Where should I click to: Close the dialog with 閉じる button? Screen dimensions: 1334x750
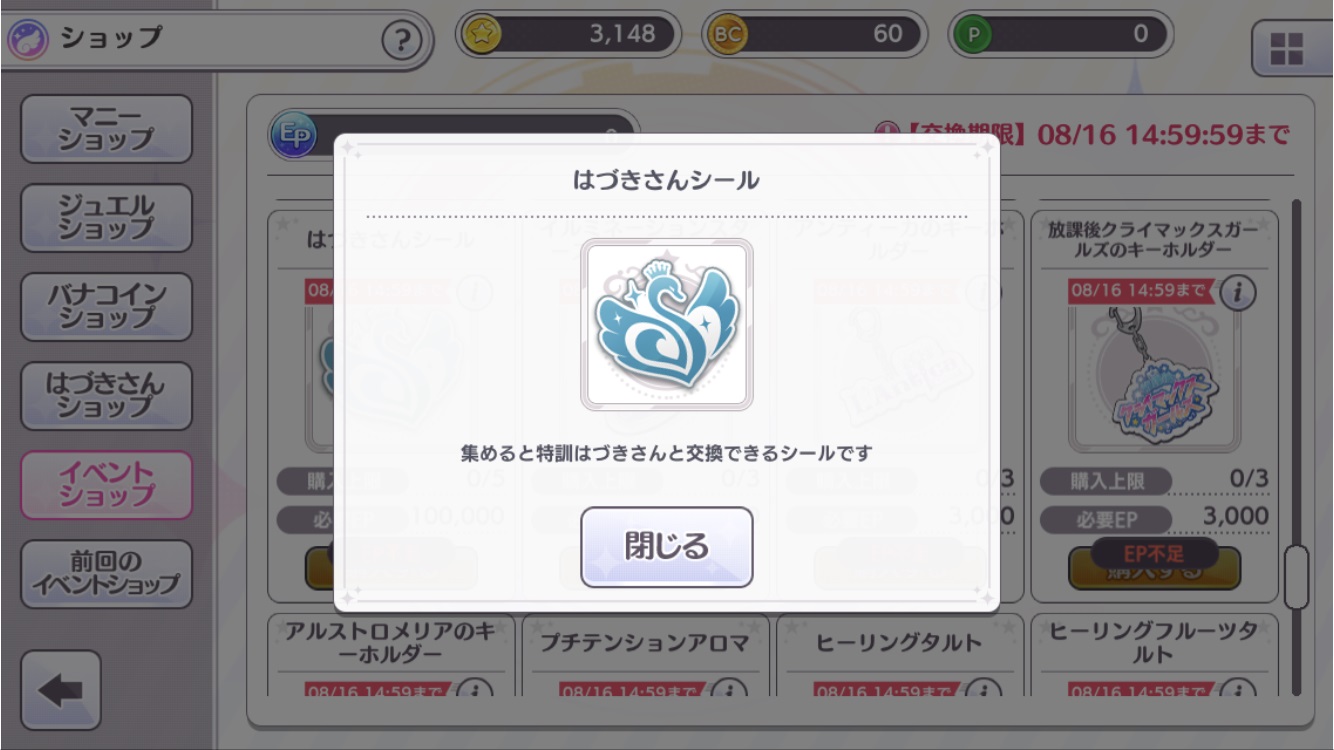coord(667,547)
